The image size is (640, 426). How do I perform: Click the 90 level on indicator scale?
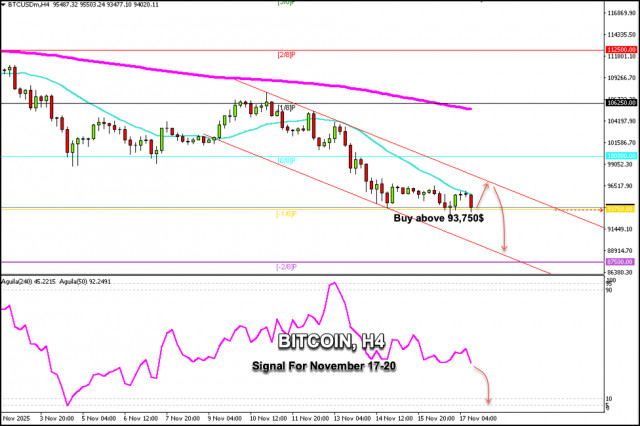[609, 290]
